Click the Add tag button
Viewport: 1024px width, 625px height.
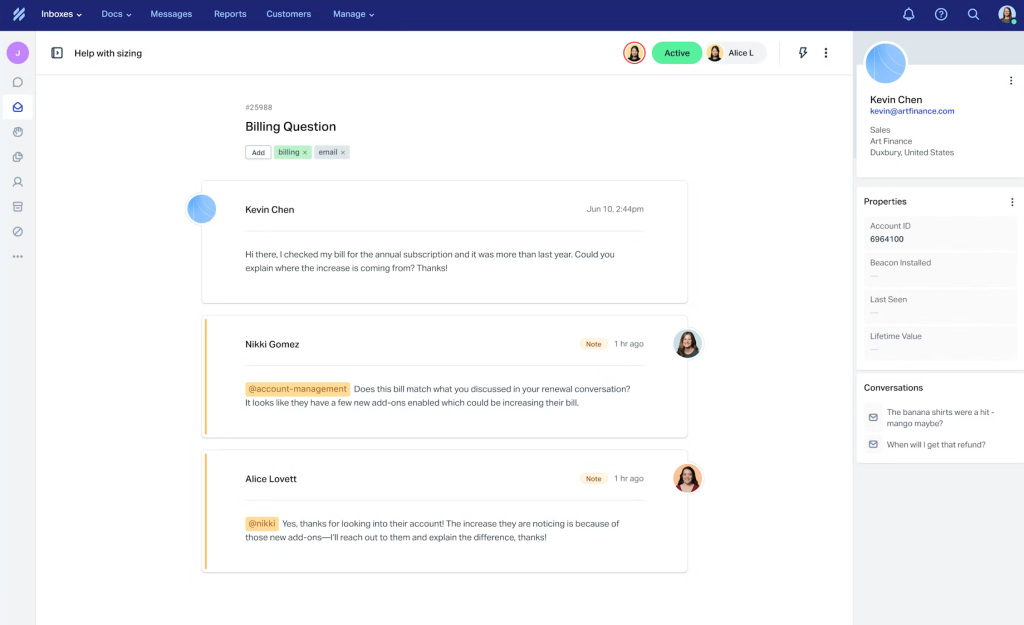click(x=258, y=152)
